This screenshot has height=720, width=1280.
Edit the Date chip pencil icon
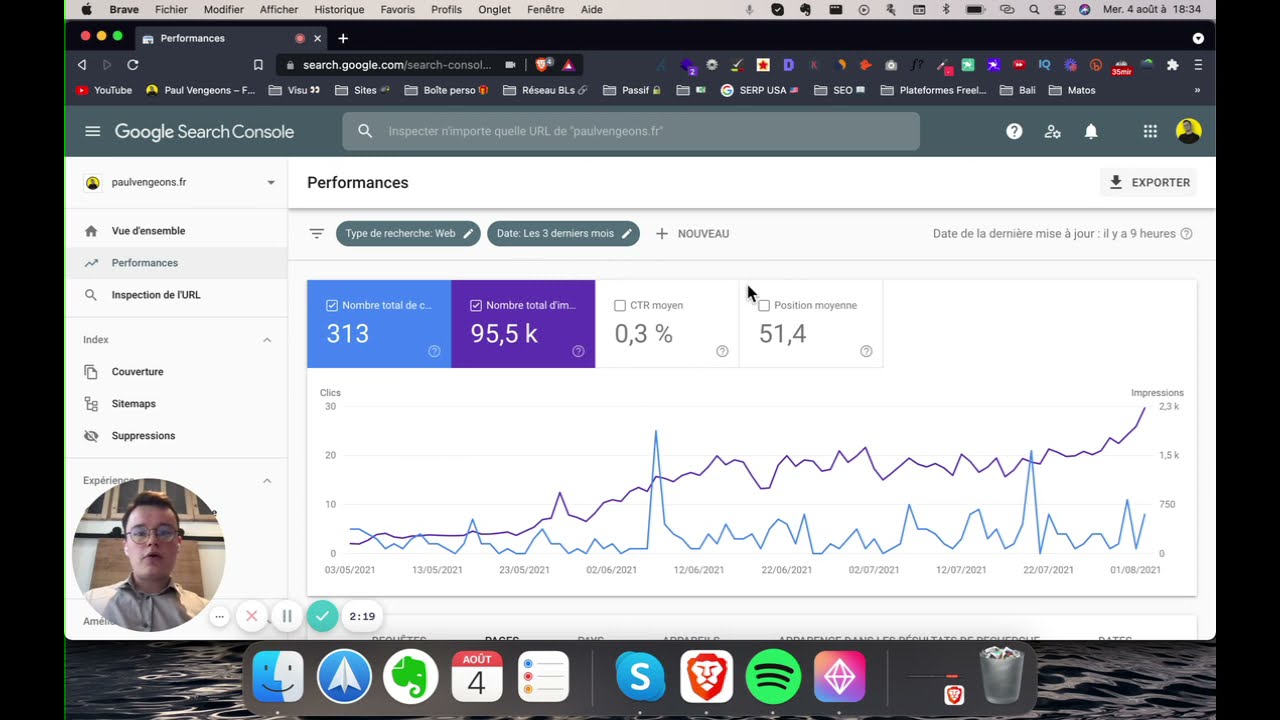point(627,233)
